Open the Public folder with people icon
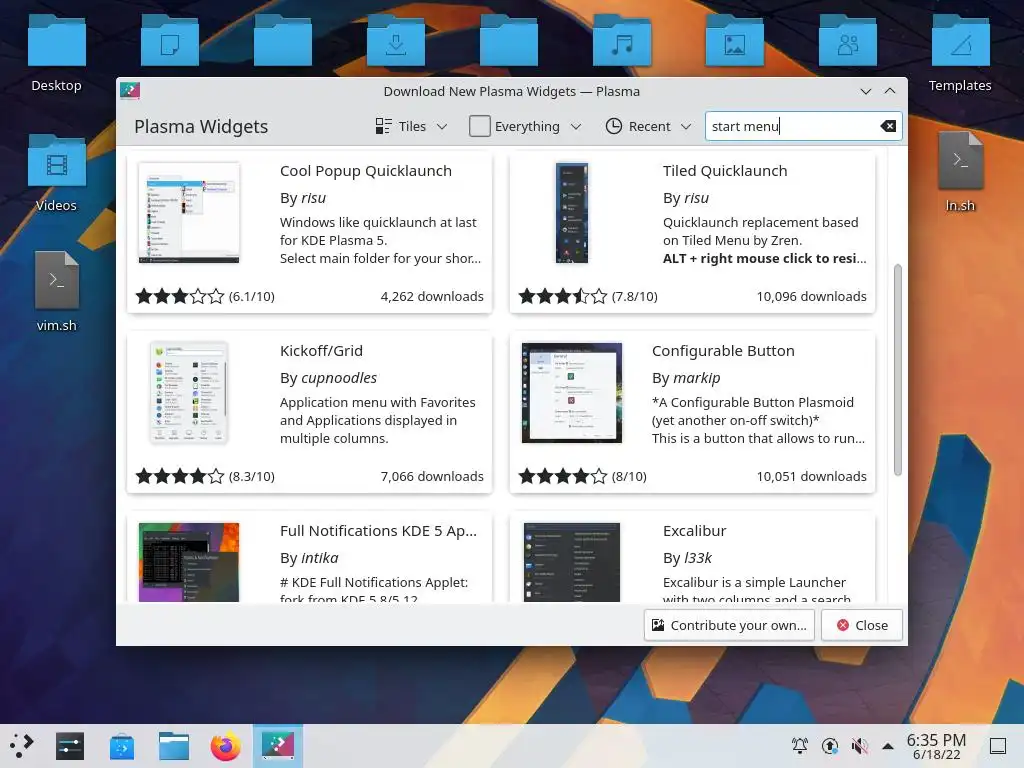This screenshot has height=768, width=1024. click(x=848, y=40)
